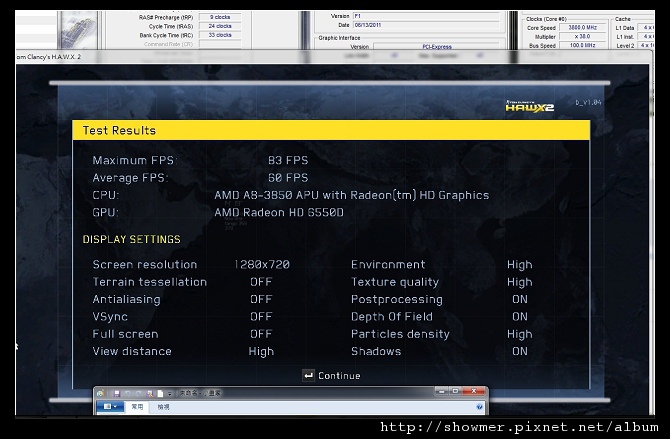Click the Depth Of Field ON value

click(x=520, y=317)
